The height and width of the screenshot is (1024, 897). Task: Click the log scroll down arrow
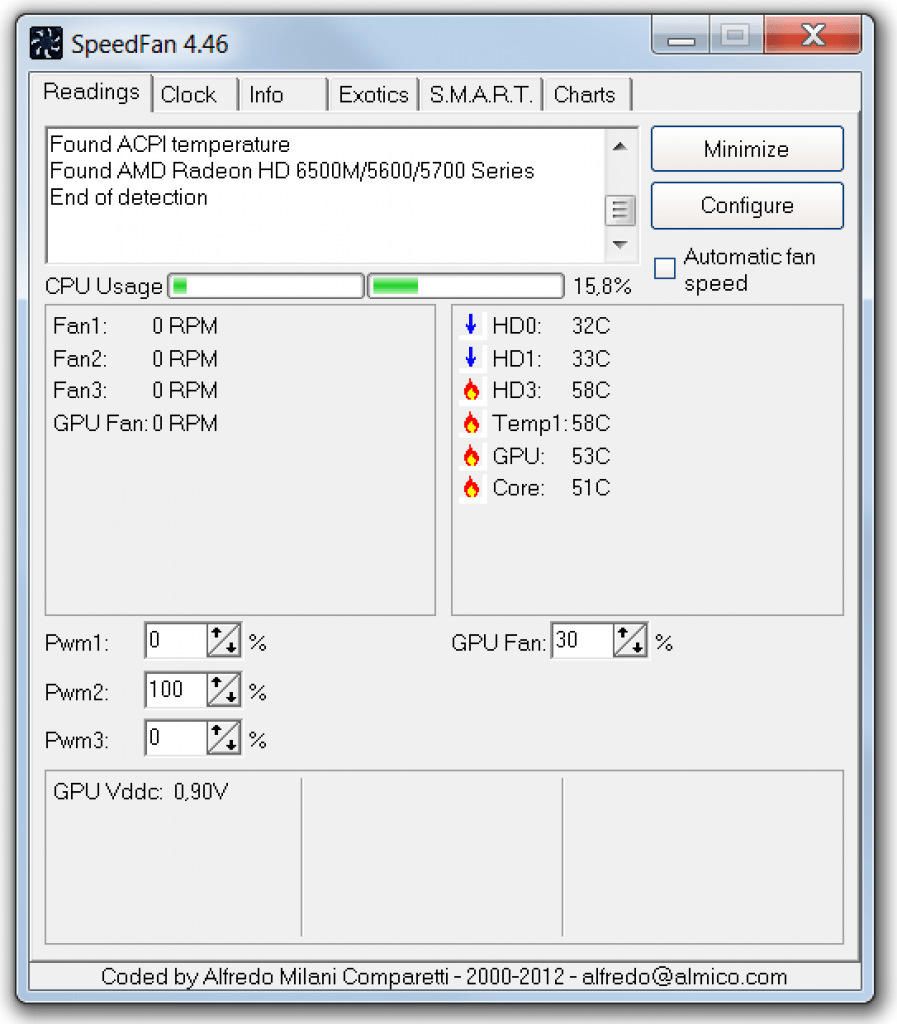pyautogui.click(x=620, y=245)
